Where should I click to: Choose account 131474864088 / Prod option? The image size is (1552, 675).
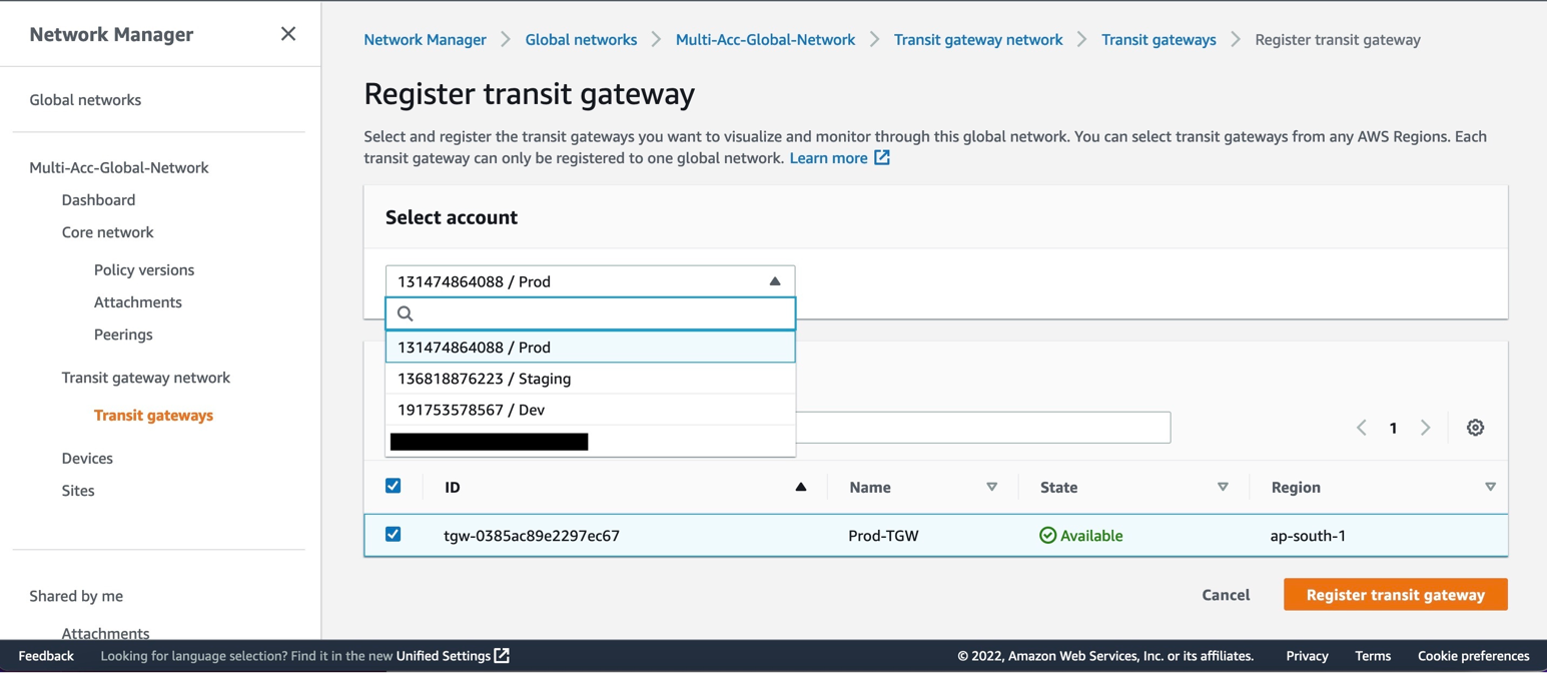click(592, 348)
